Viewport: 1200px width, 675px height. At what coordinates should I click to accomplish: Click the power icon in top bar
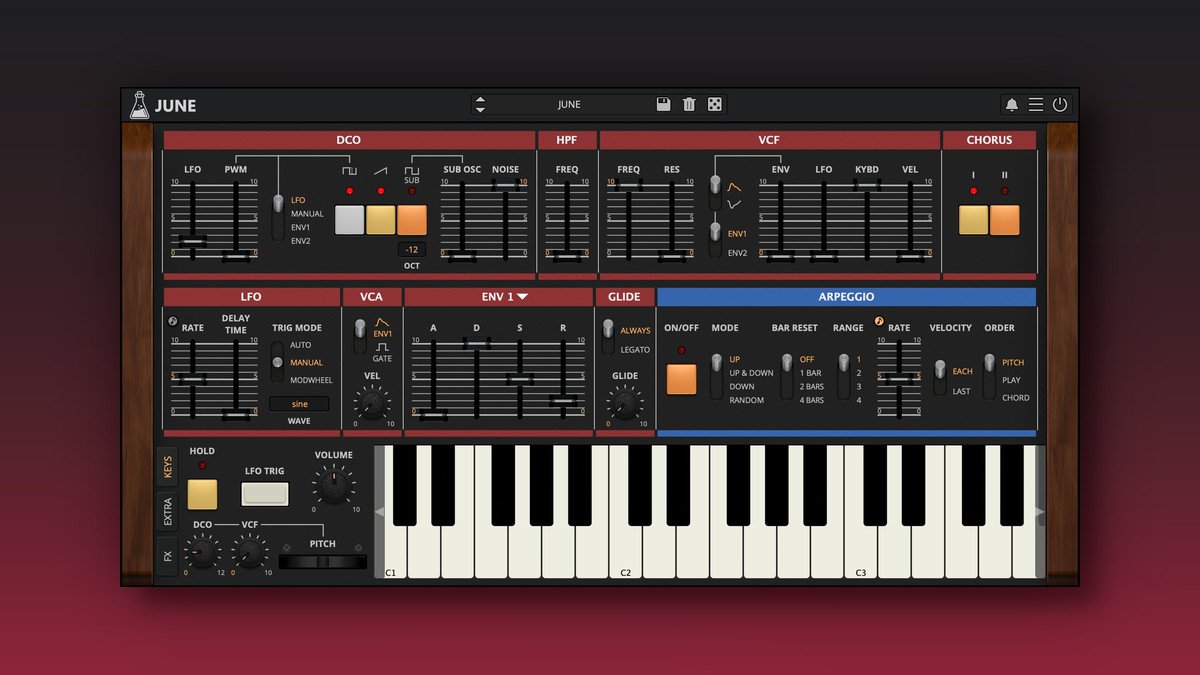click(1060, 105)
